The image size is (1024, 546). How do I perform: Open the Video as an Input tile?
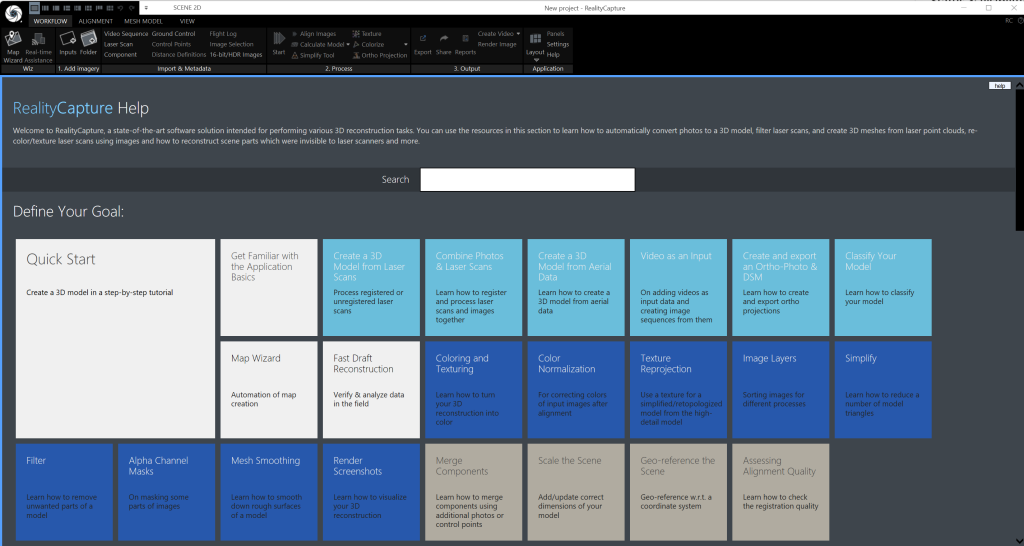679,287
